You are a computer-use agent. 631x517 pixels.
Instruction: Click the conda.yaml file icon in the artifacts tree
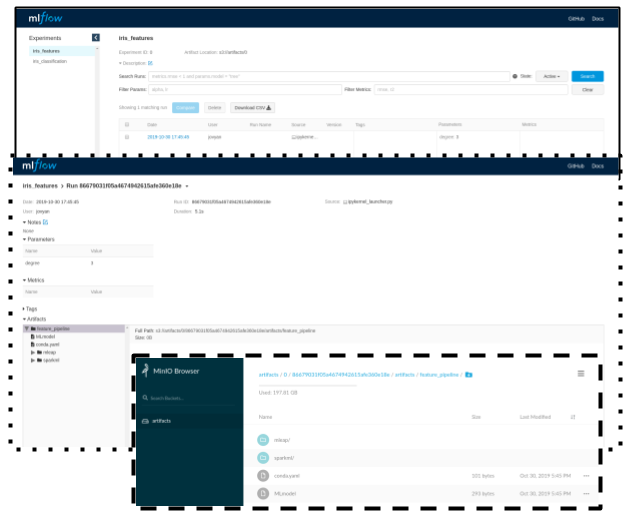[x=33, y=344]
